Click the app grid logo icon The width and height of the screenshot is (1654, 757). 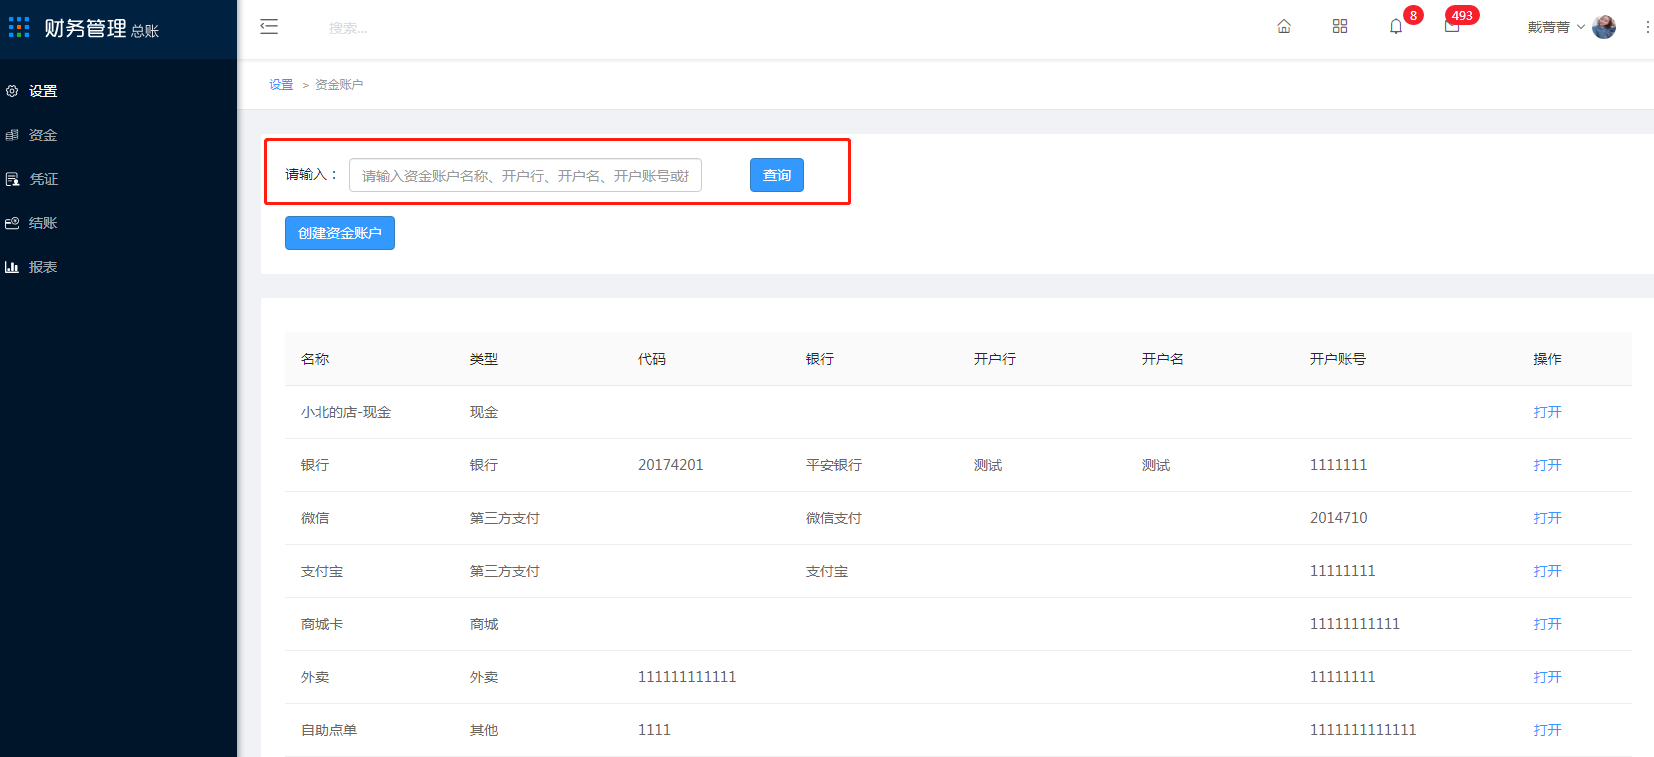19,27
